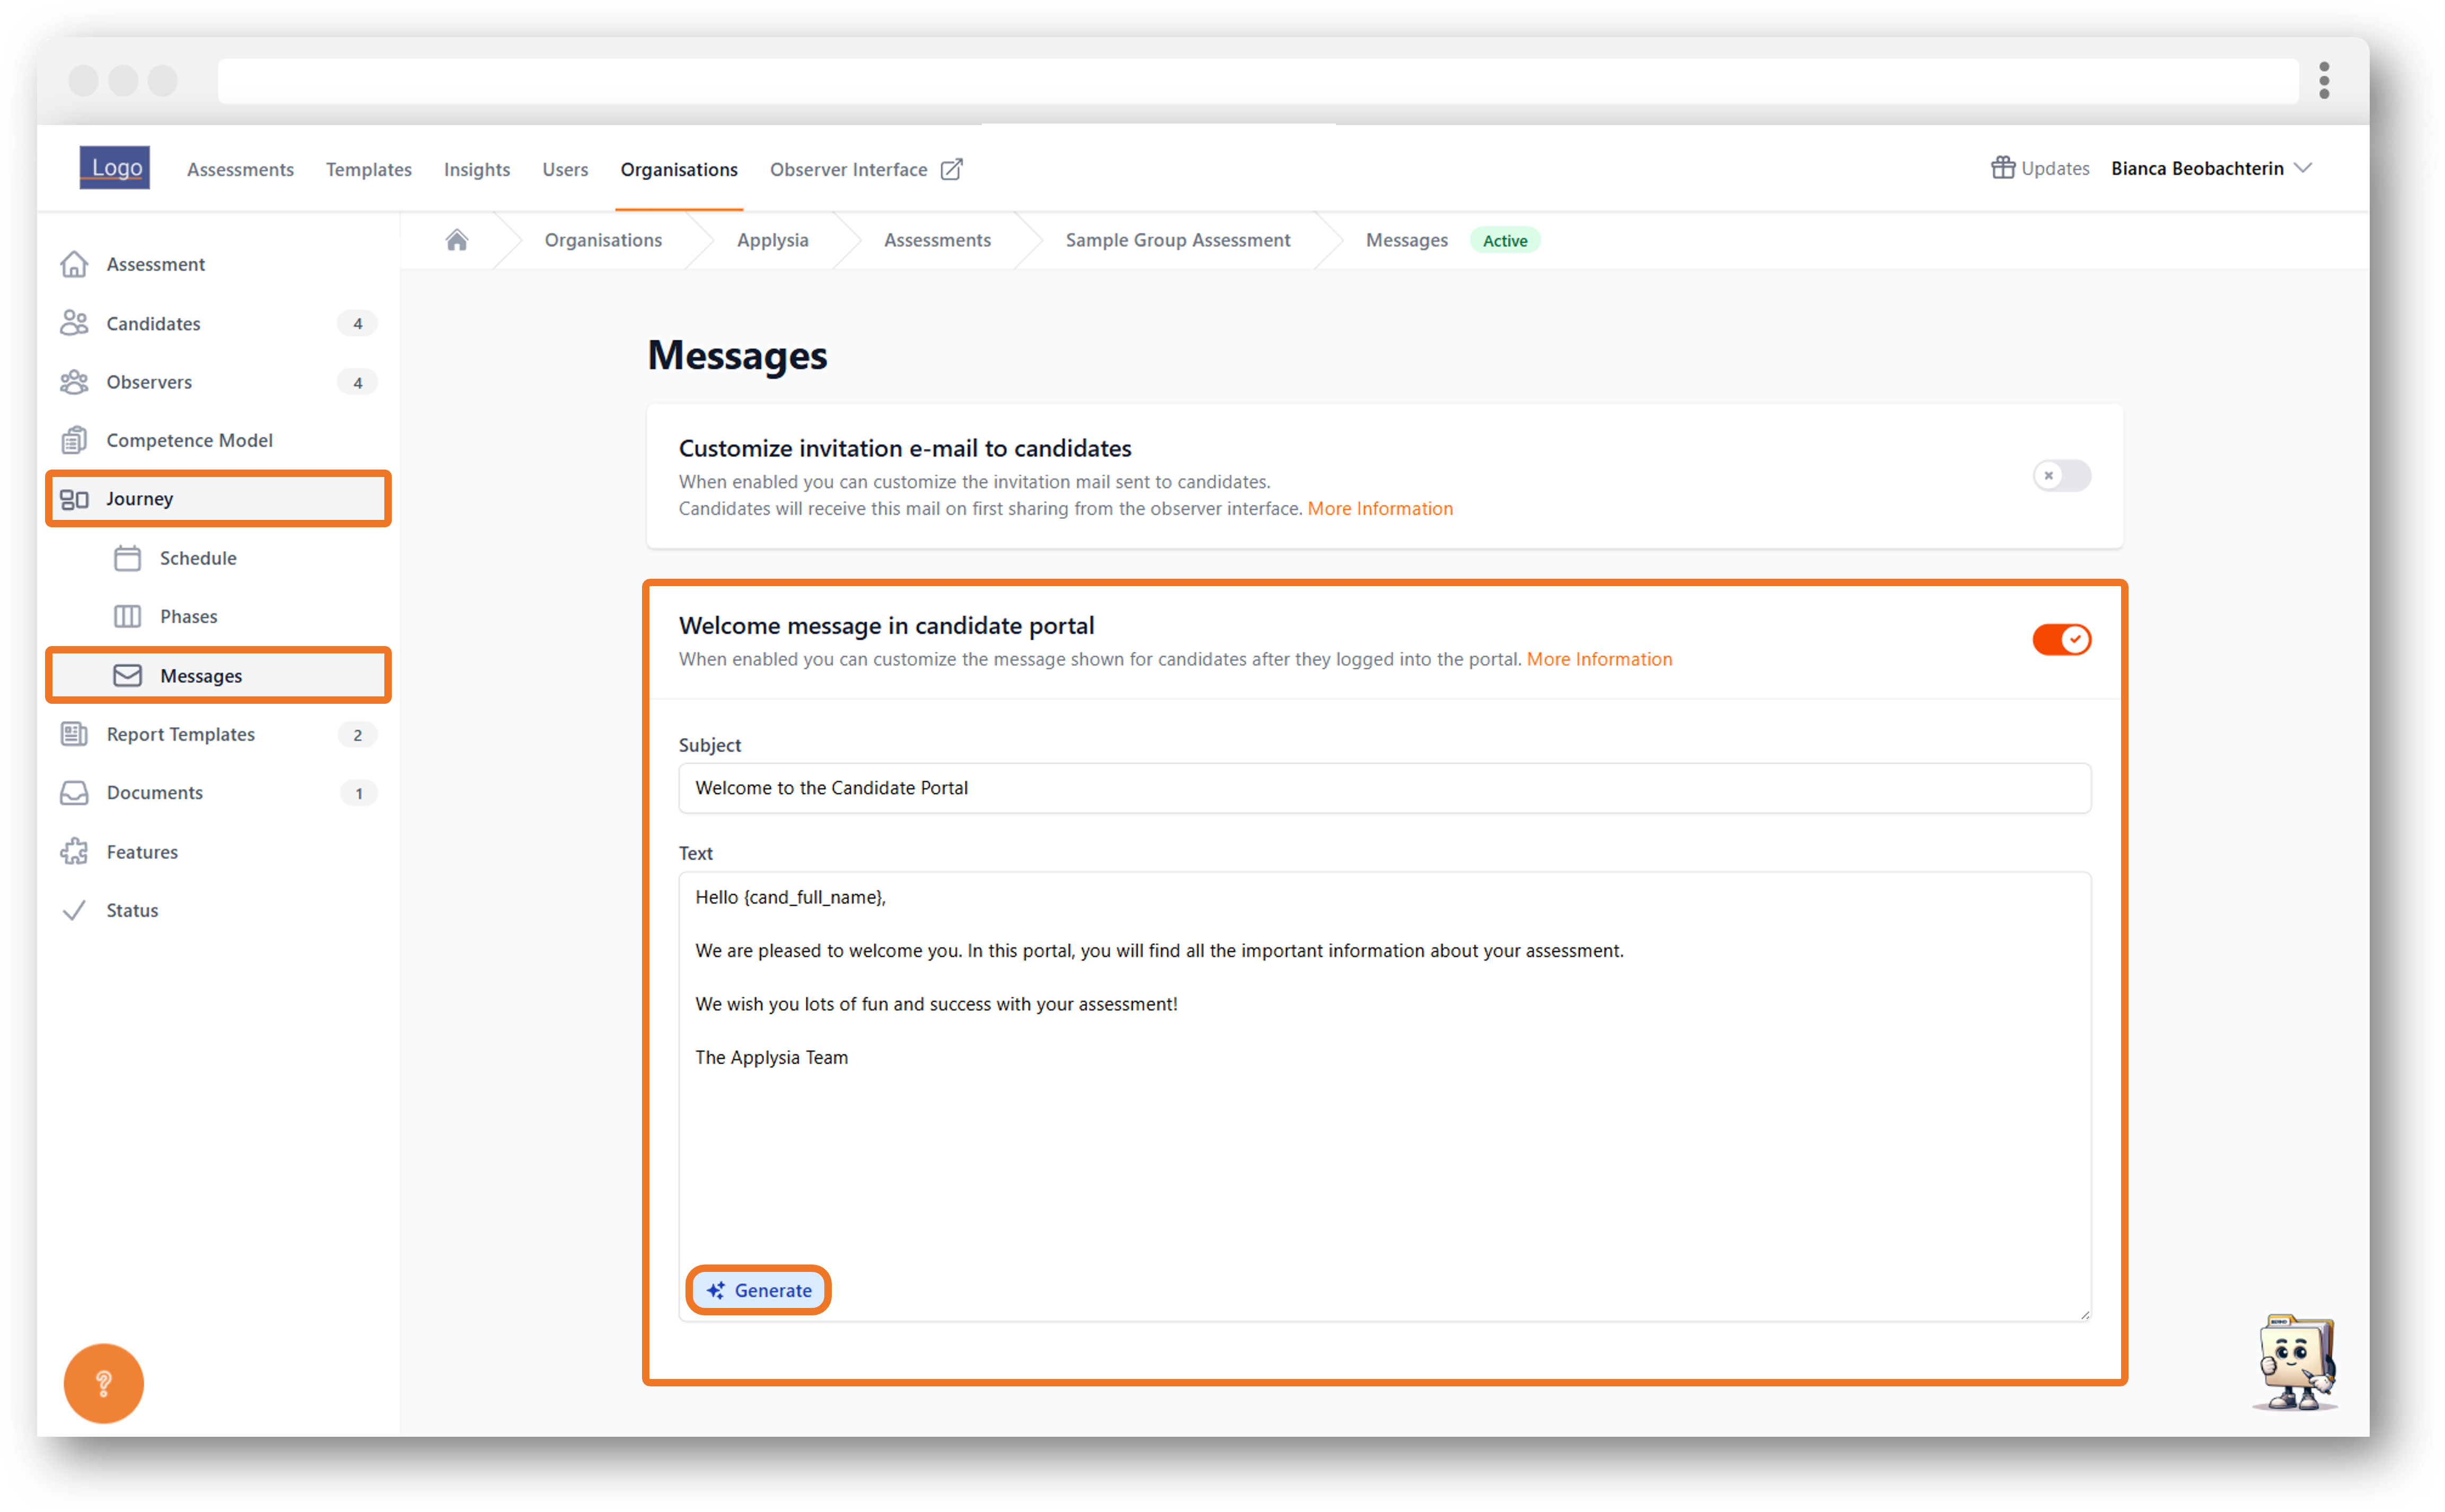Open the Assessments top menu
This screenshot has width=2445, height=1512.
(240, 169)
